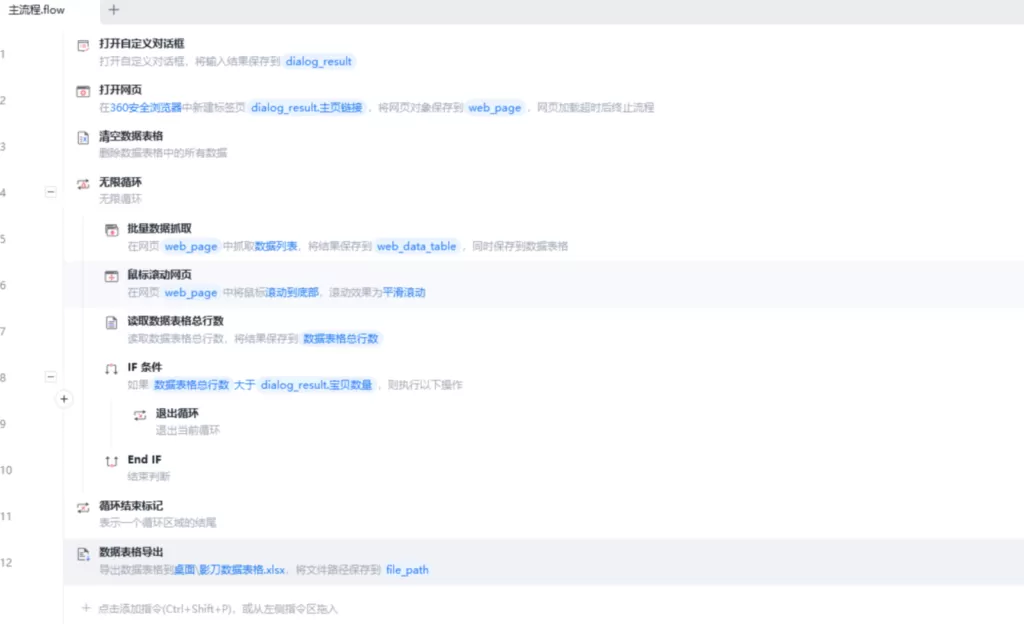Click the 批量数据抓取 data scraping icon
The width and height of the screenshot is (1024, 624).
coord(110,229)
